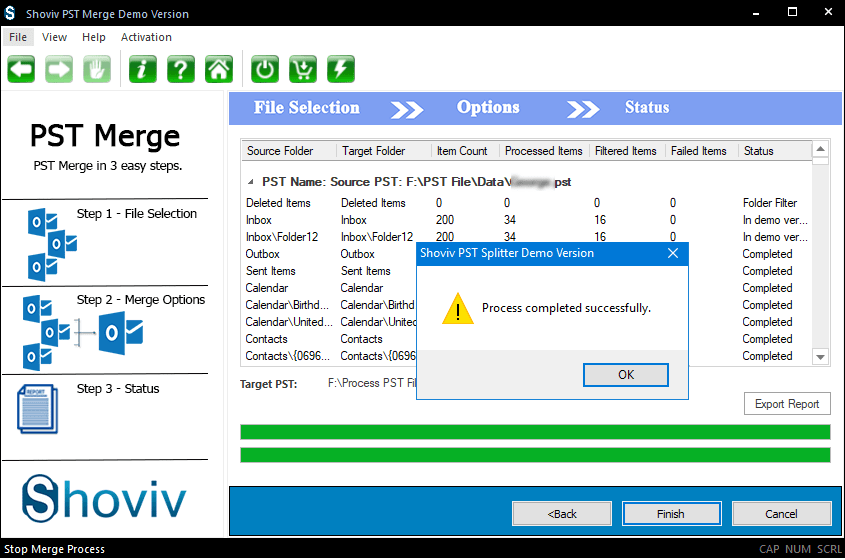Screen dimensions: 845x560
Task: Click the Step 1 File Selection Outlook icons
Action: click(x=52, y=245)
